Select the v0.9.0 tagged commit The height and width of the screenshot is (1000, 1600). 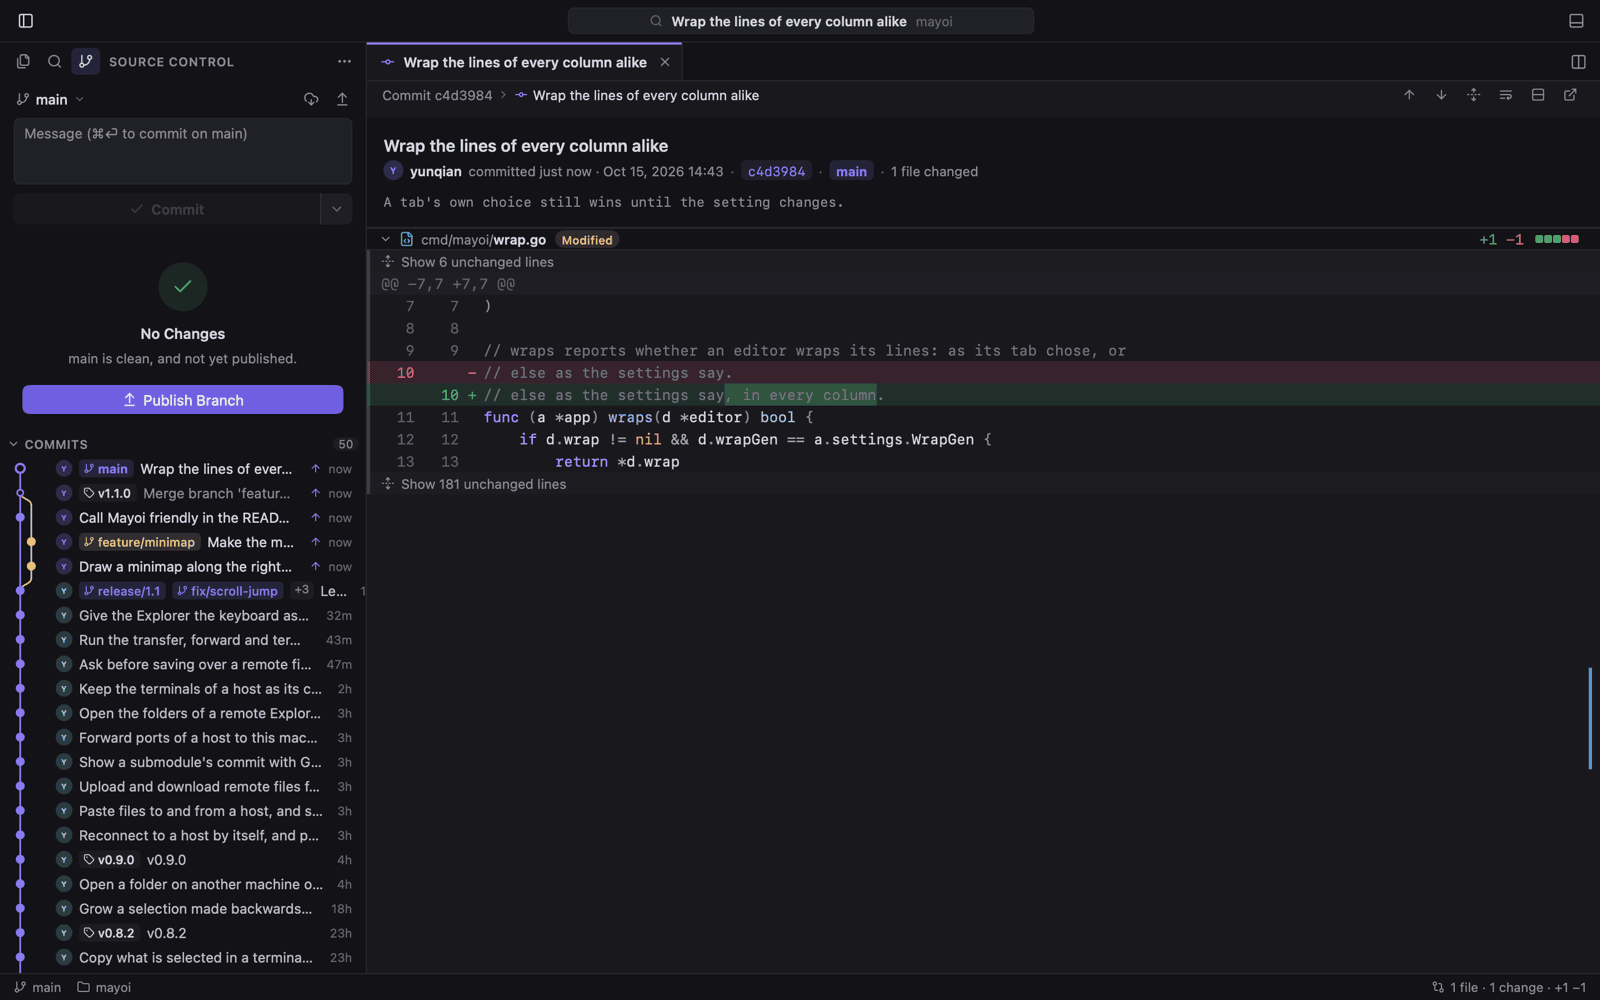point(183,860)
